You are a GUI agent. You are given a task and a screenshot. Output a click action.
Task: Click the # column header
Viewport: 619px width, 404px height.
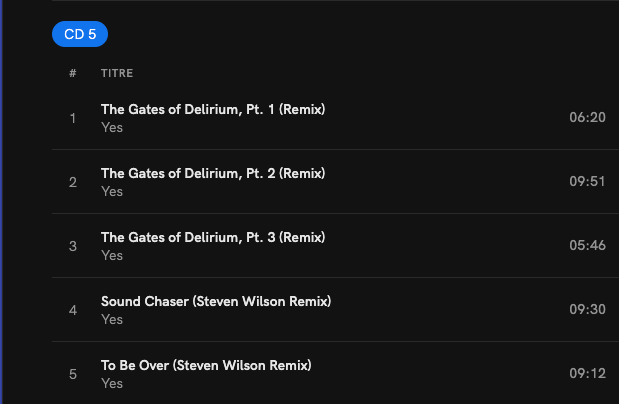(x=73, y=73)
